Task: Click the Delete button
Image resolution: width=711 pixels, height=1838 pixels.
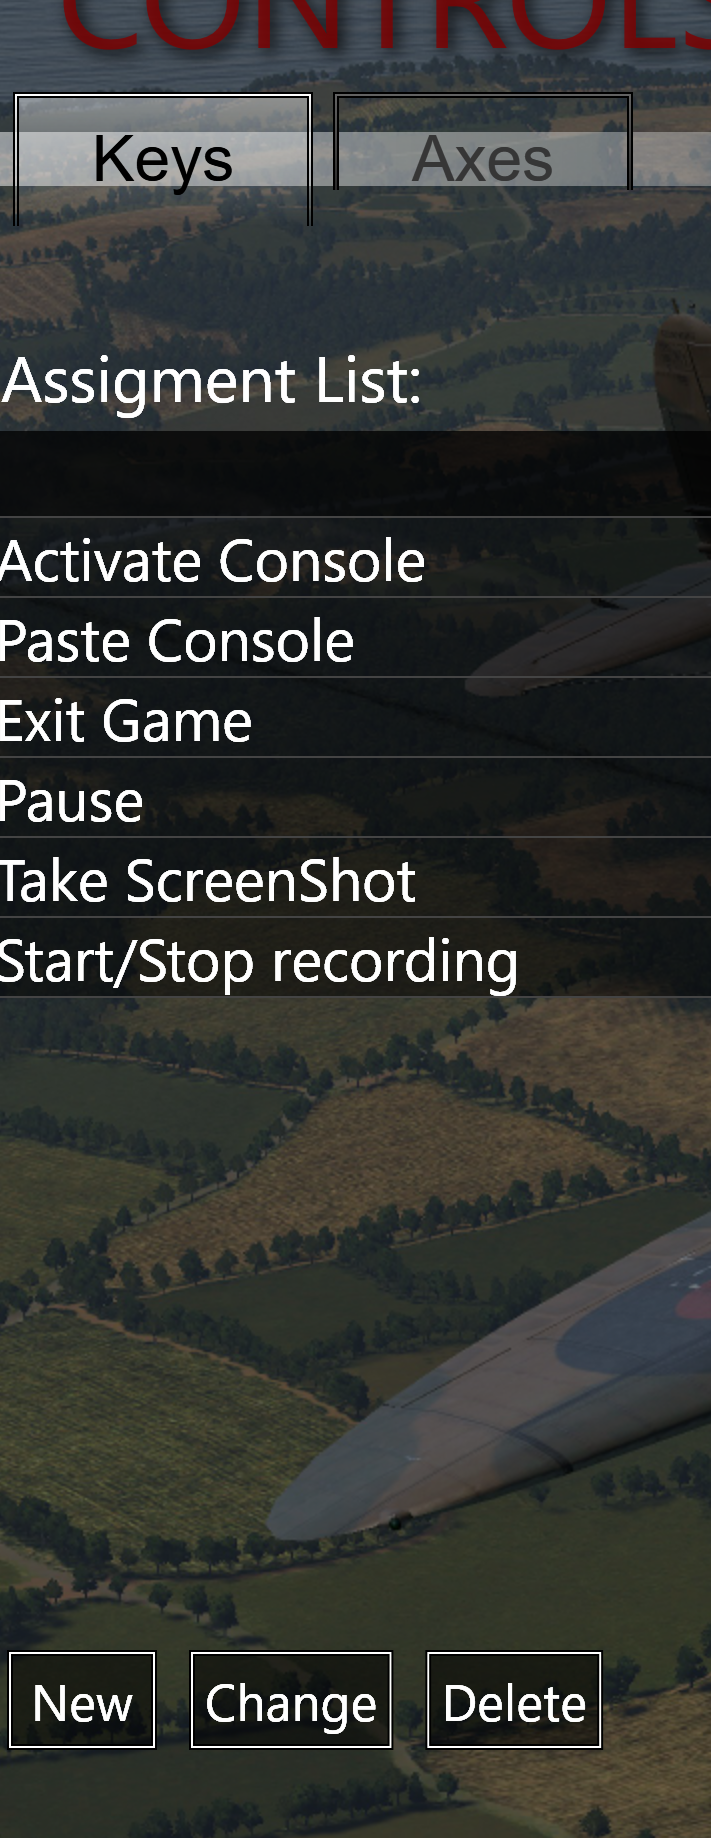Action: 514,1700
